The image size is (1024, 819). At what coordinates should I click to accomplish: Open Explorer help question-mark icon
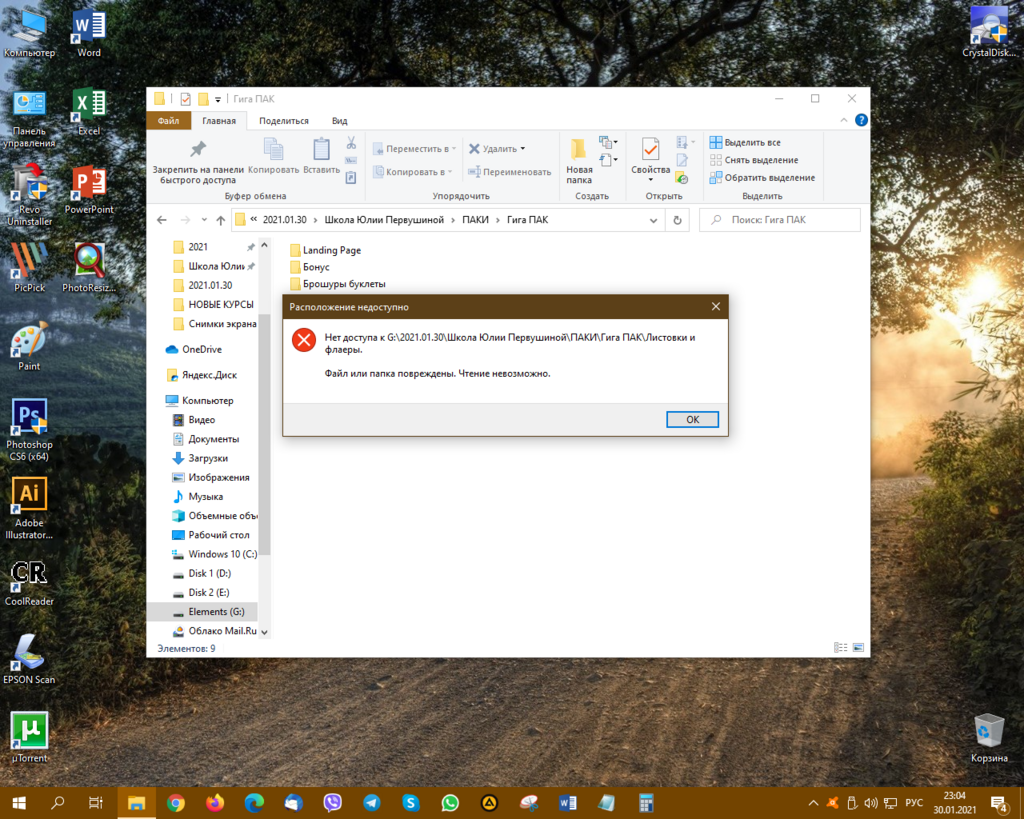point(861,120)
